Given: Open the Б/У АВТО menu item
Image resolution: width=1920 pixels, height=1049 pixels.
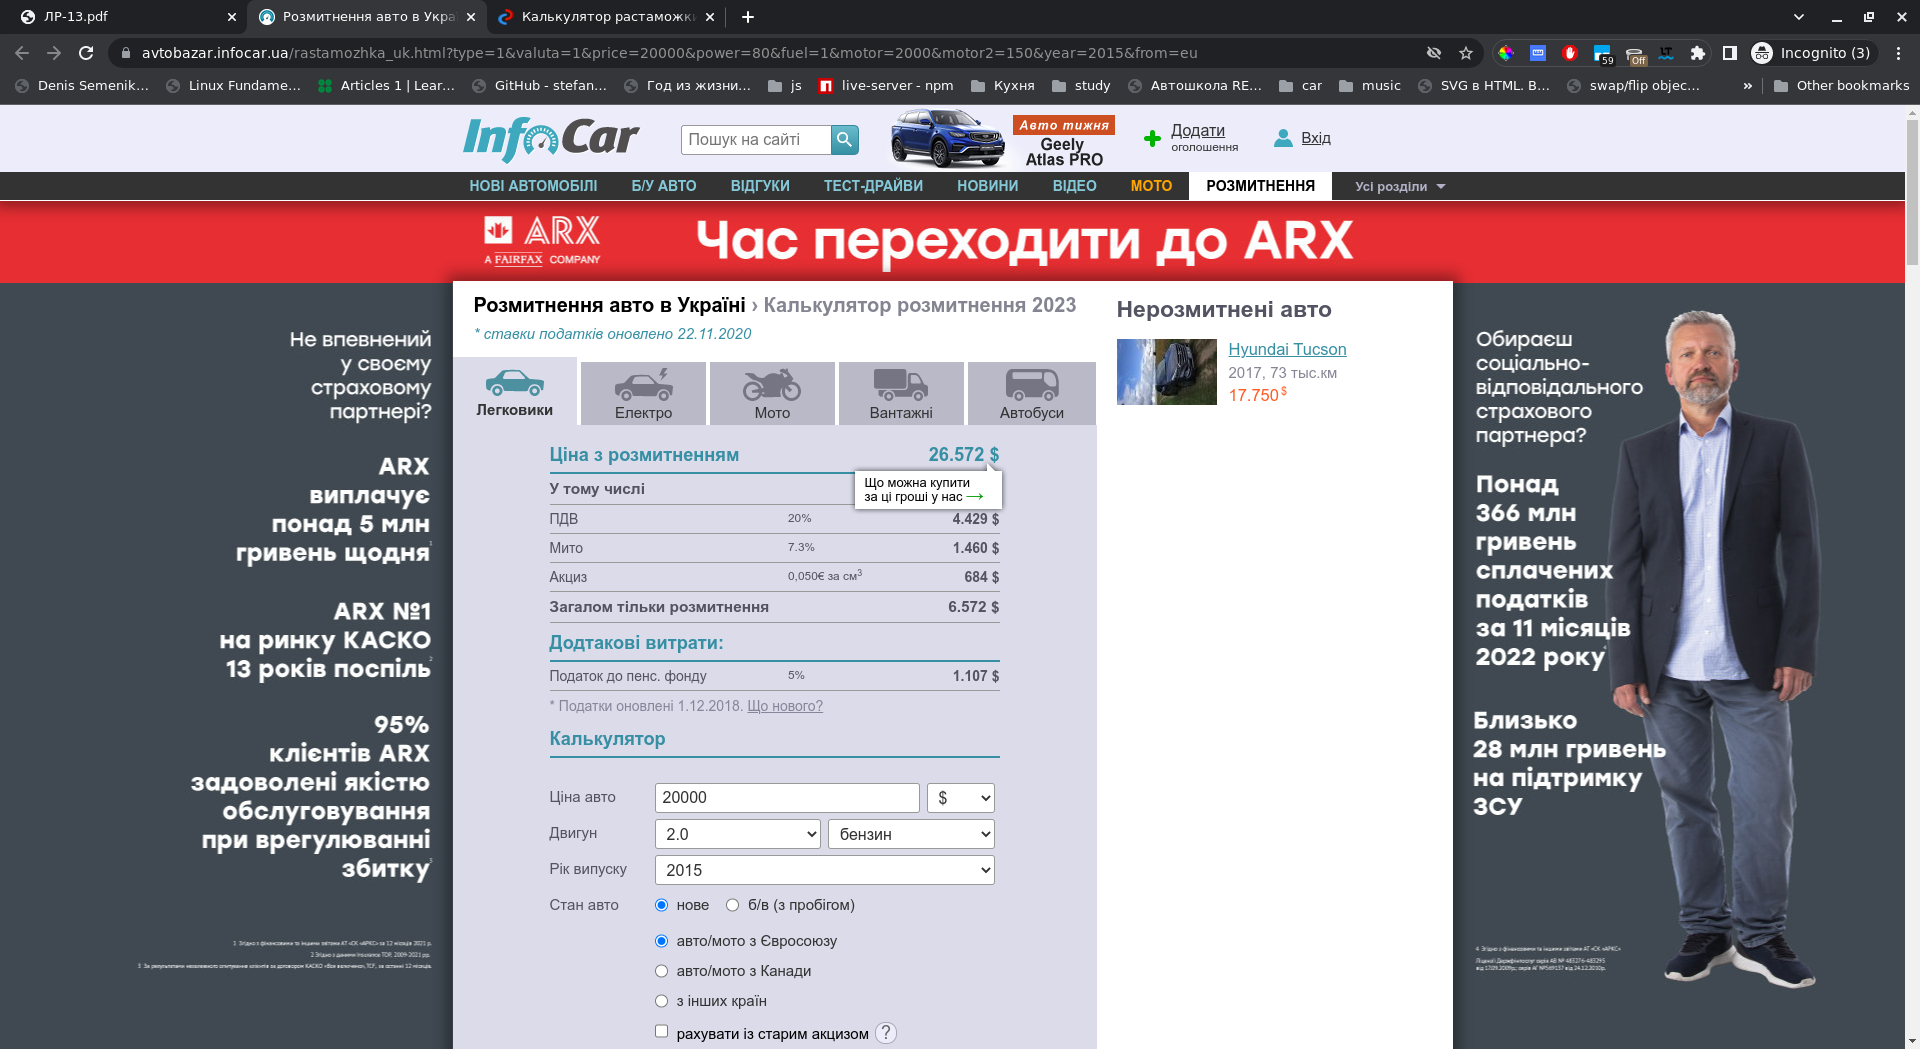Looking at the screenshot, I should pyautogui.click(x=663, y=186).
